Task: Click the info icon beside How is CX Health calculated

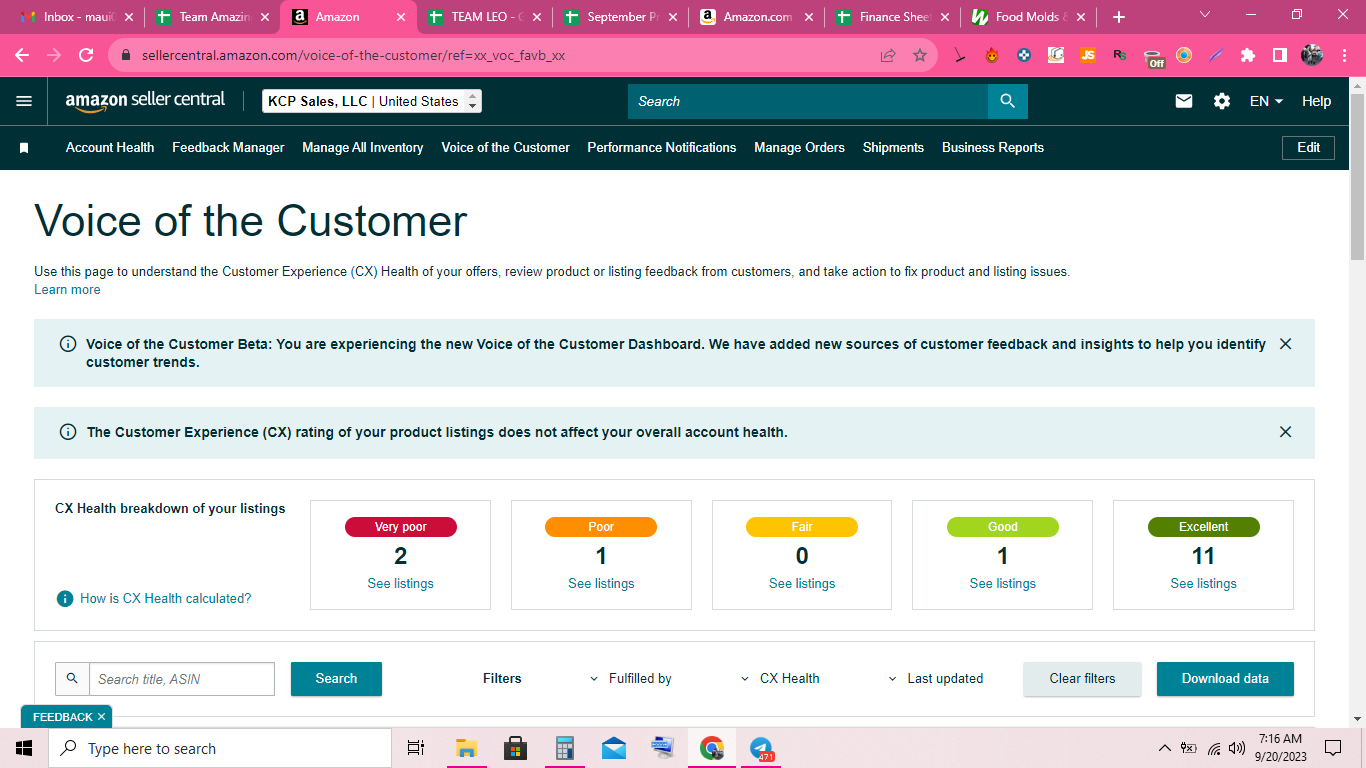Action: [x=65, y=598]
